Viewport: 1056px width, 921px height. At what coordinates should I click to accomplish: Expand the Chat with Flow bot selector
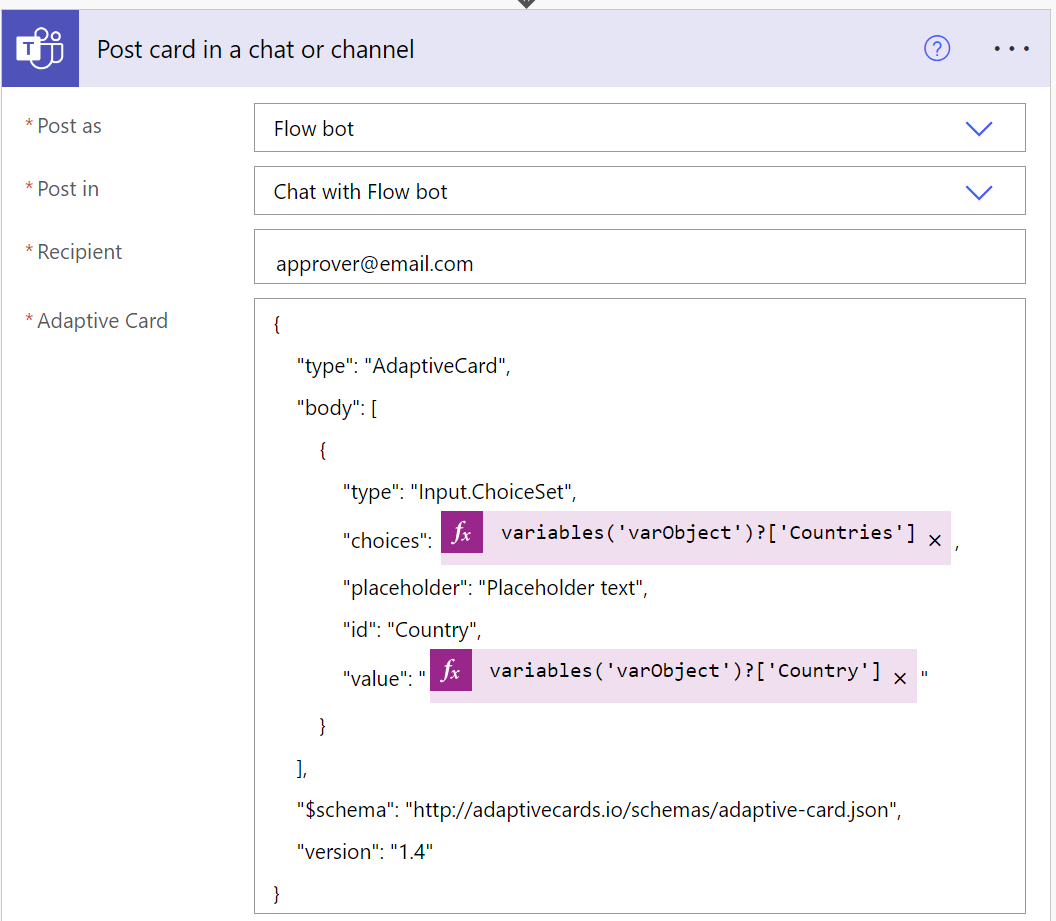click(979, 190)
